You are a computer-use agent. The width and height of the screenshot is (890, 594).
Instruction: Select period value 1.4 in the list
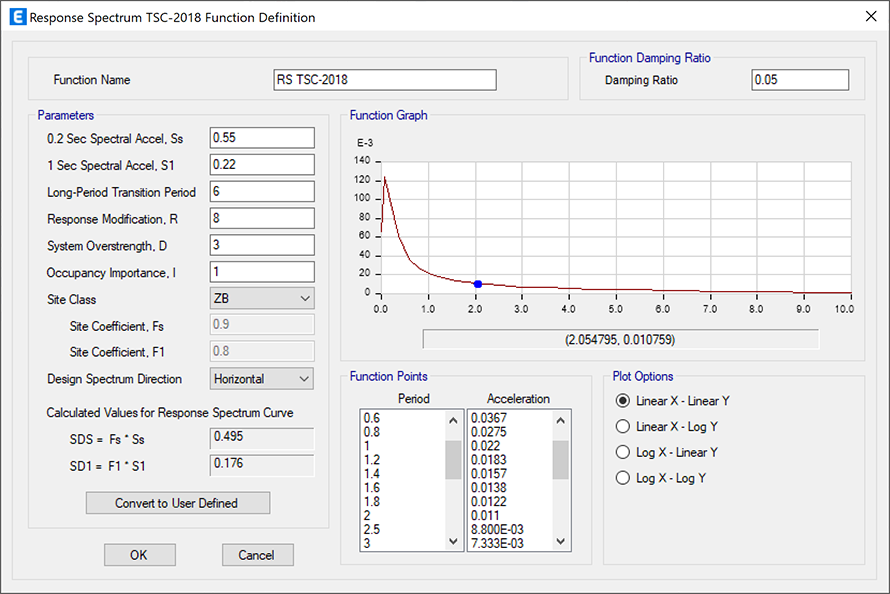[x=372, y=474]
